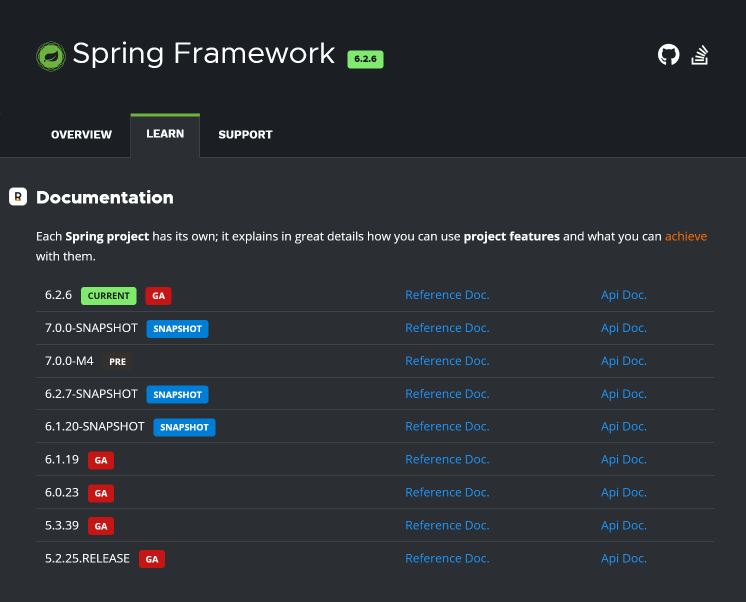Open Reference Doc. for 5.3.39

tap(447, 525)
